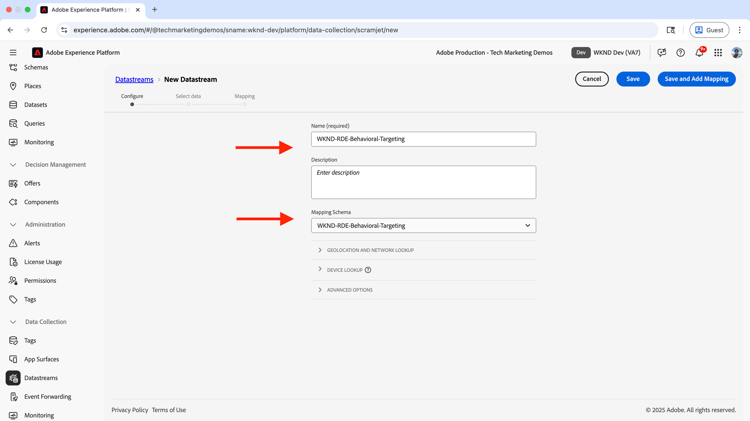Viewport: 750px width, 421px height.
Task: Open Offers under Decision Management
Action: 32,183
